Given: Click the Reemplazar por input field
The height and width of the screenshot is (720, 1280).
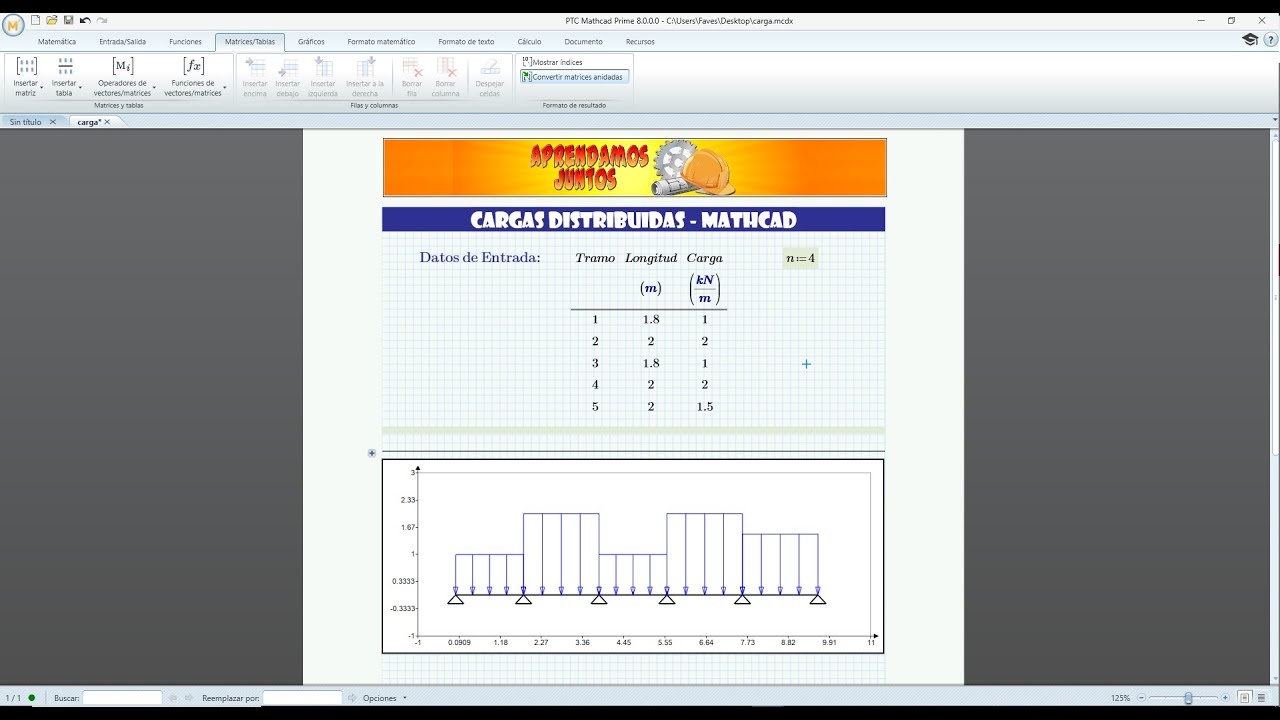Looking at the screenshot, I should click(x=302, y=698).
